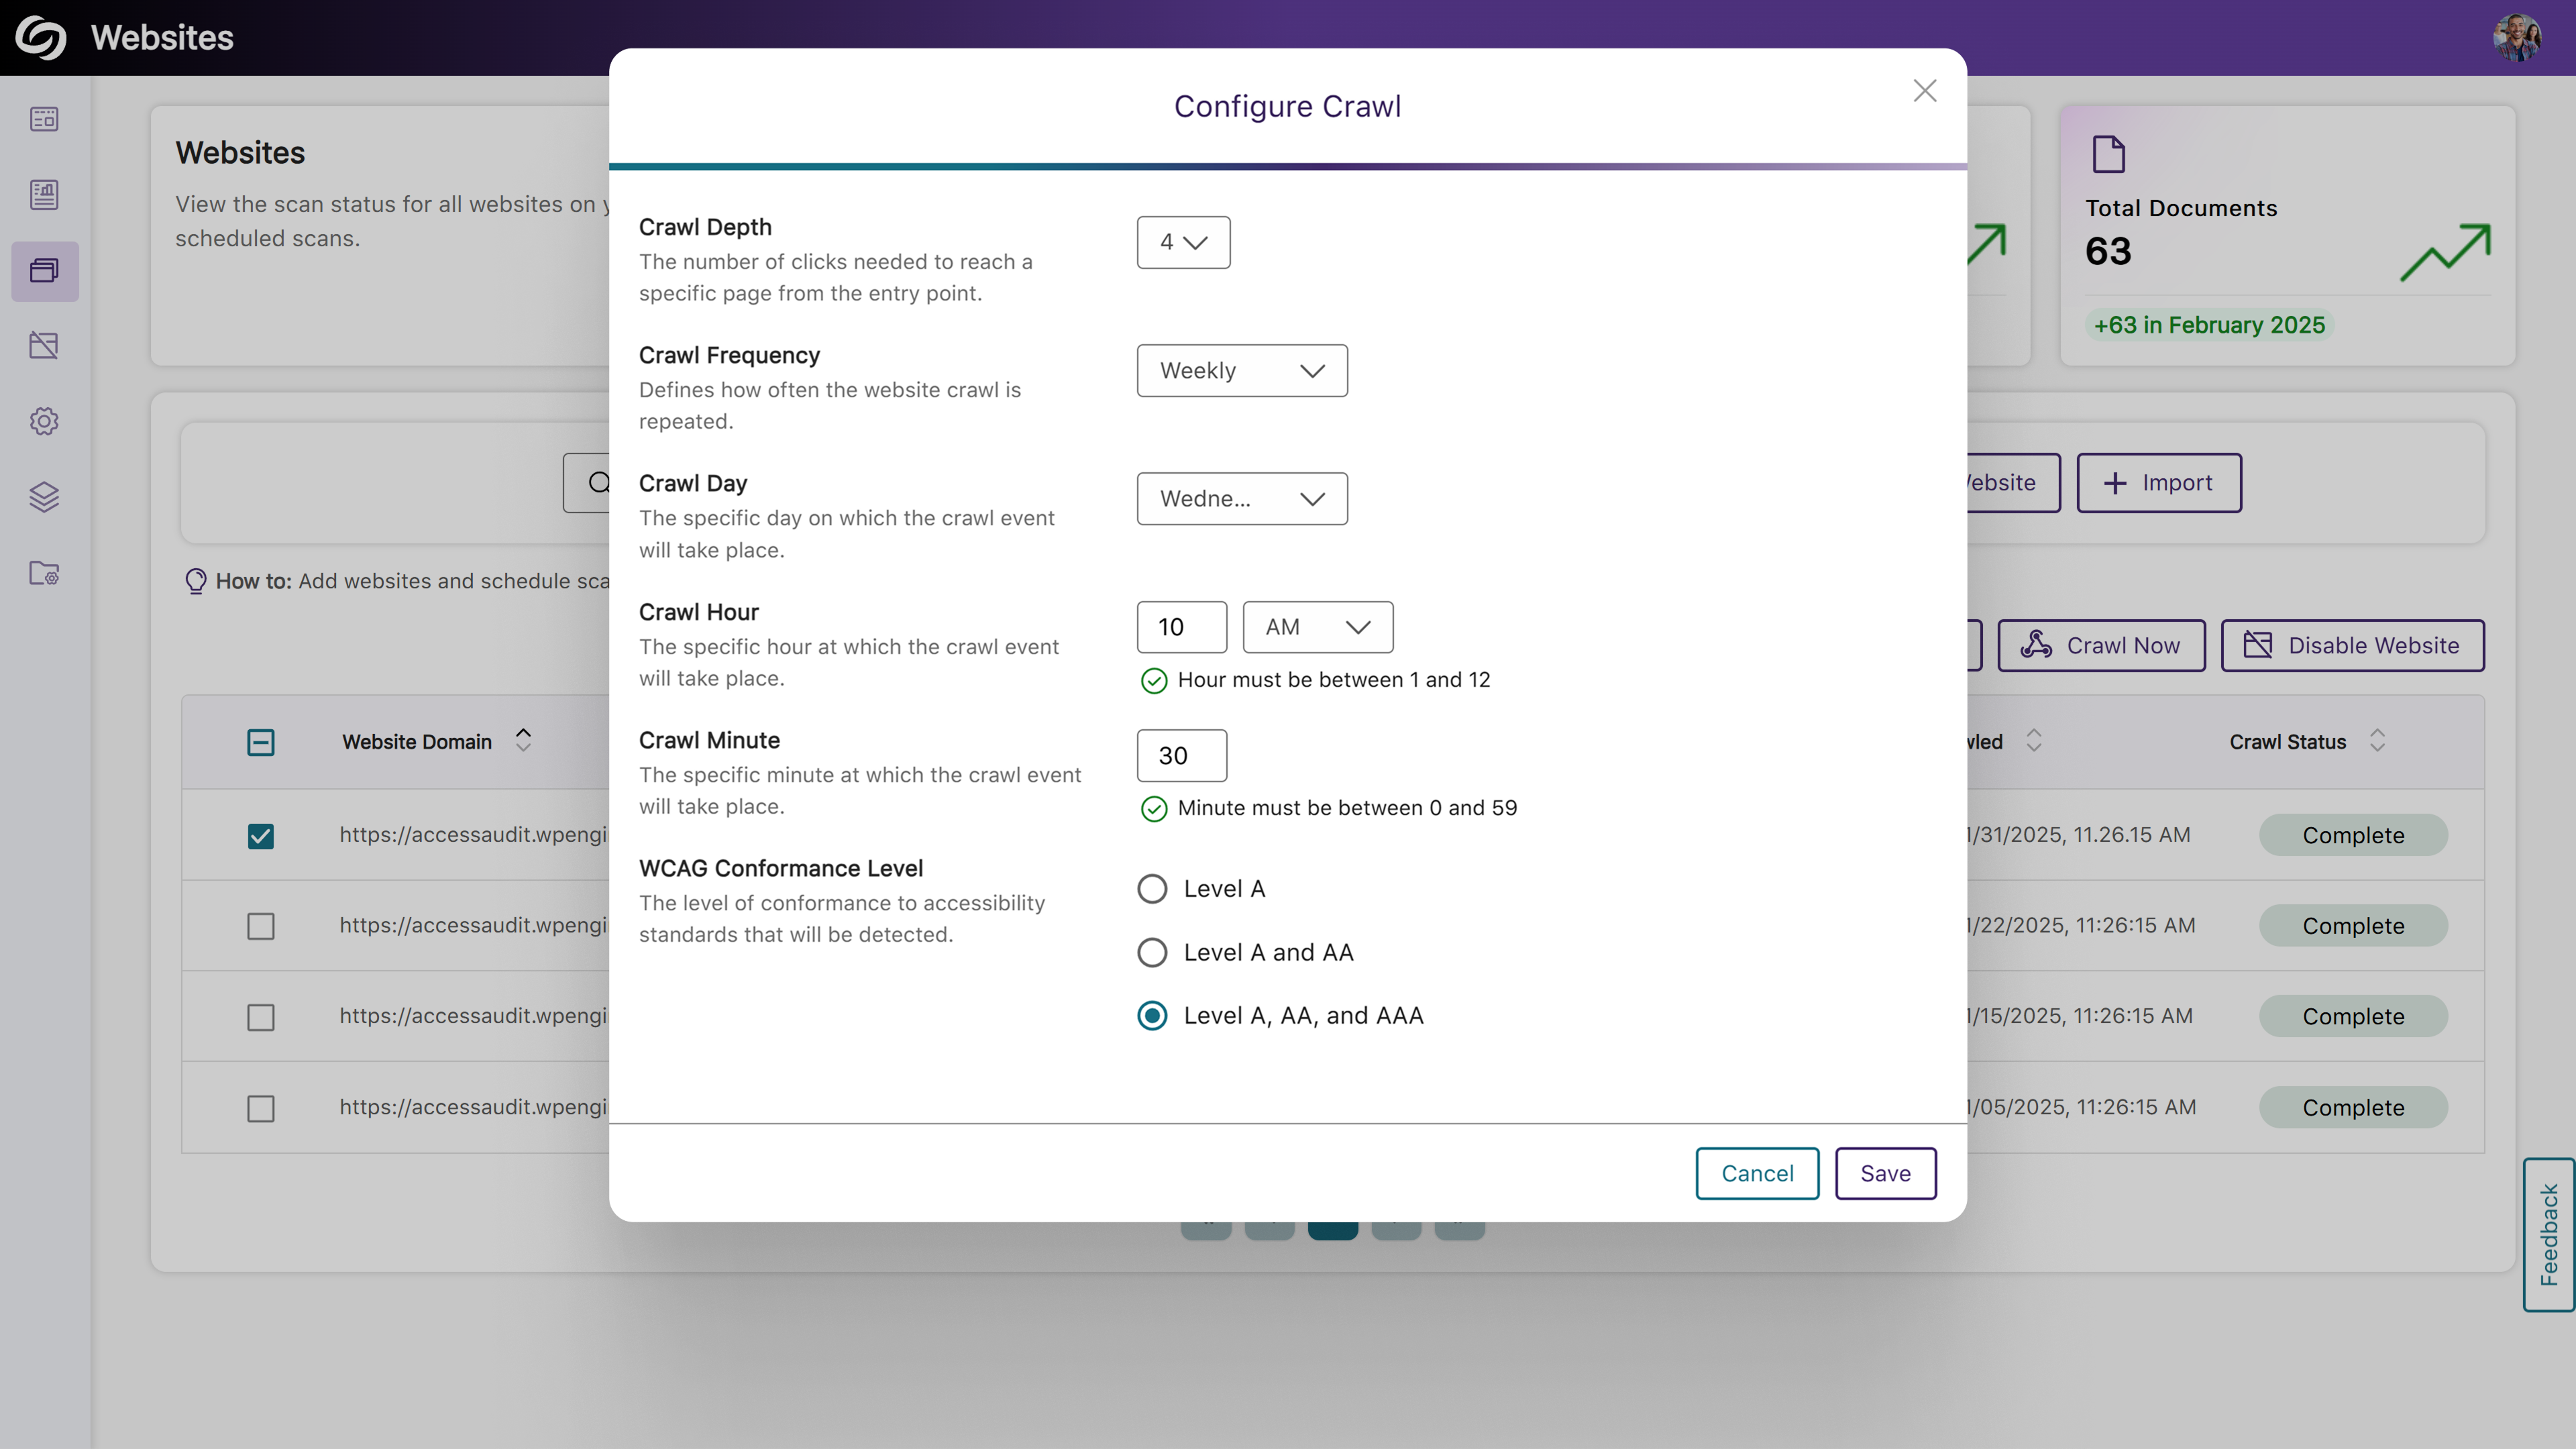Screen dimensions: 2576x1449
Task: Click the Crawl Hour AM/PM dropdown
Action: point(1316,627)
